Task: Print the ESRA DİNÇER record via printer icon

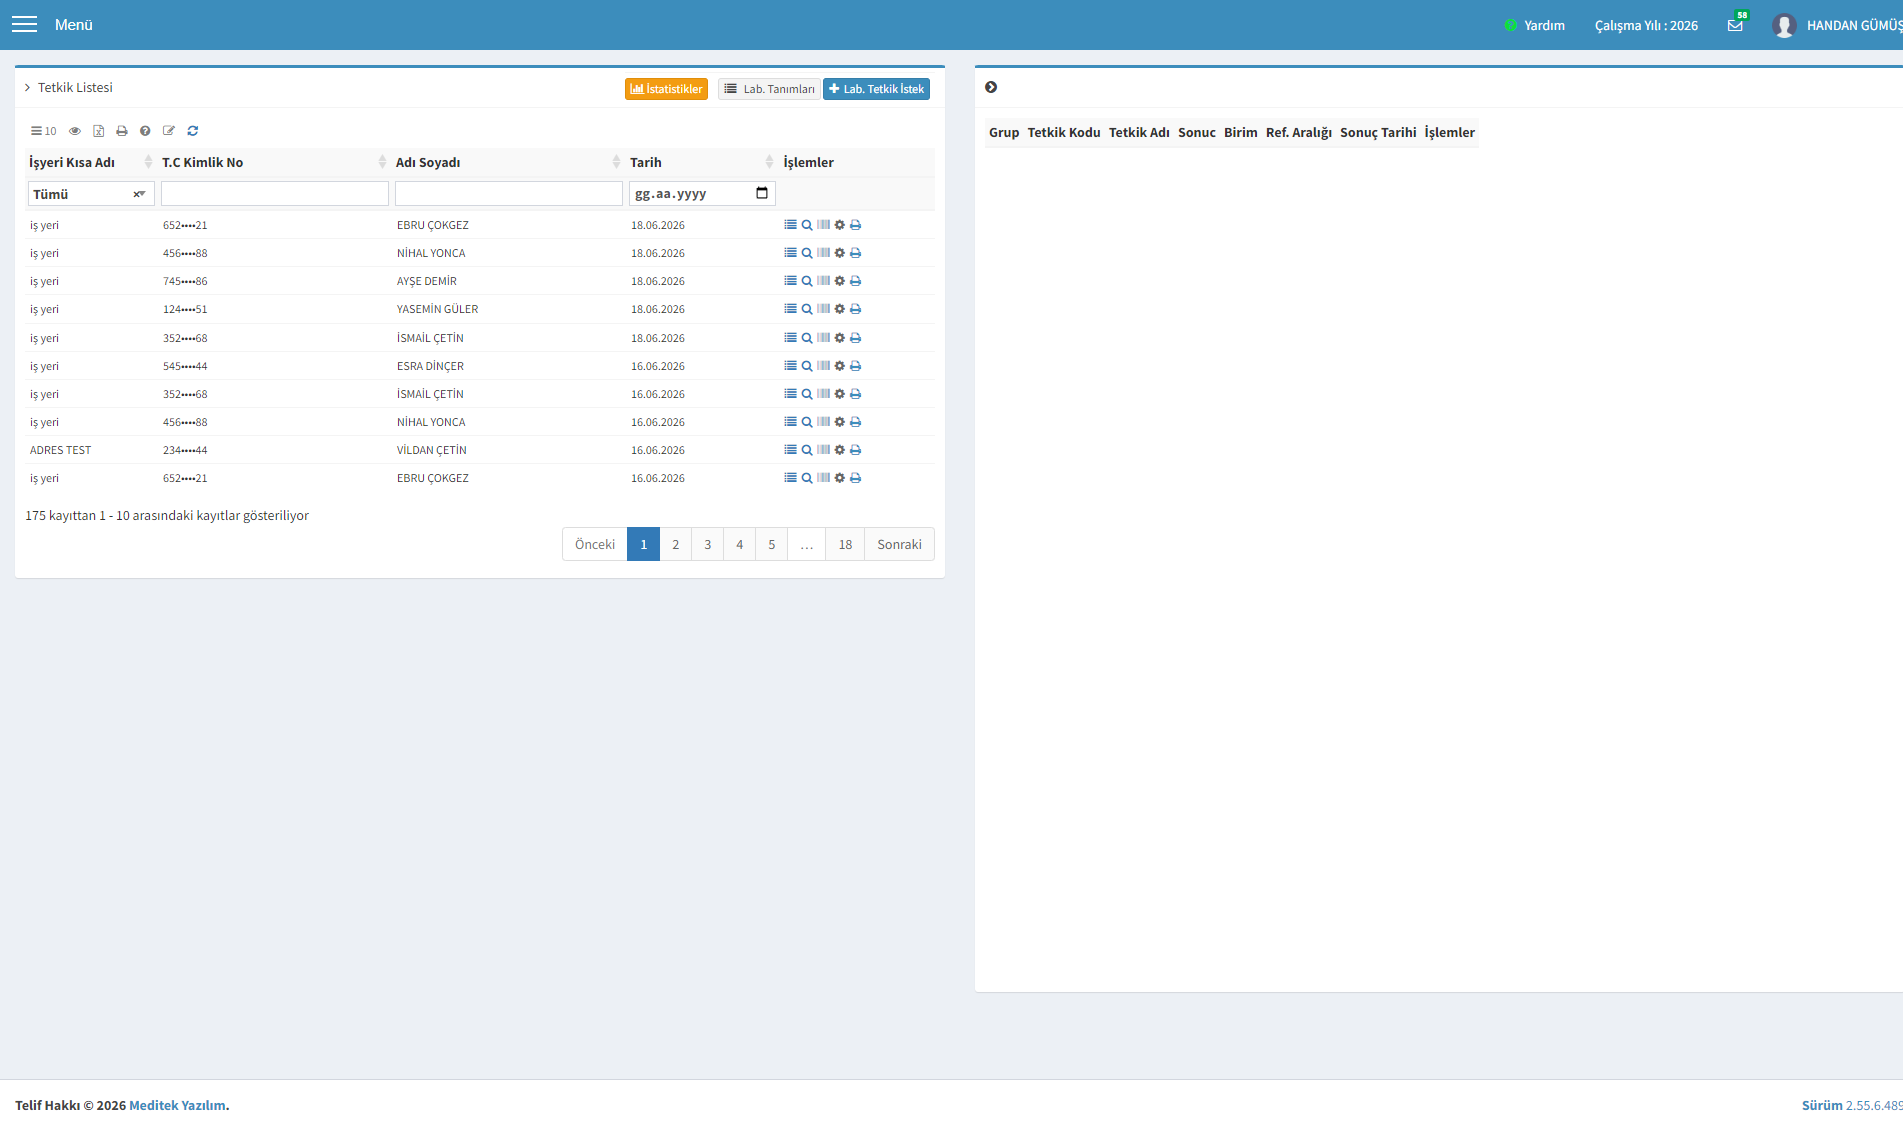Action: pos(856,366)
